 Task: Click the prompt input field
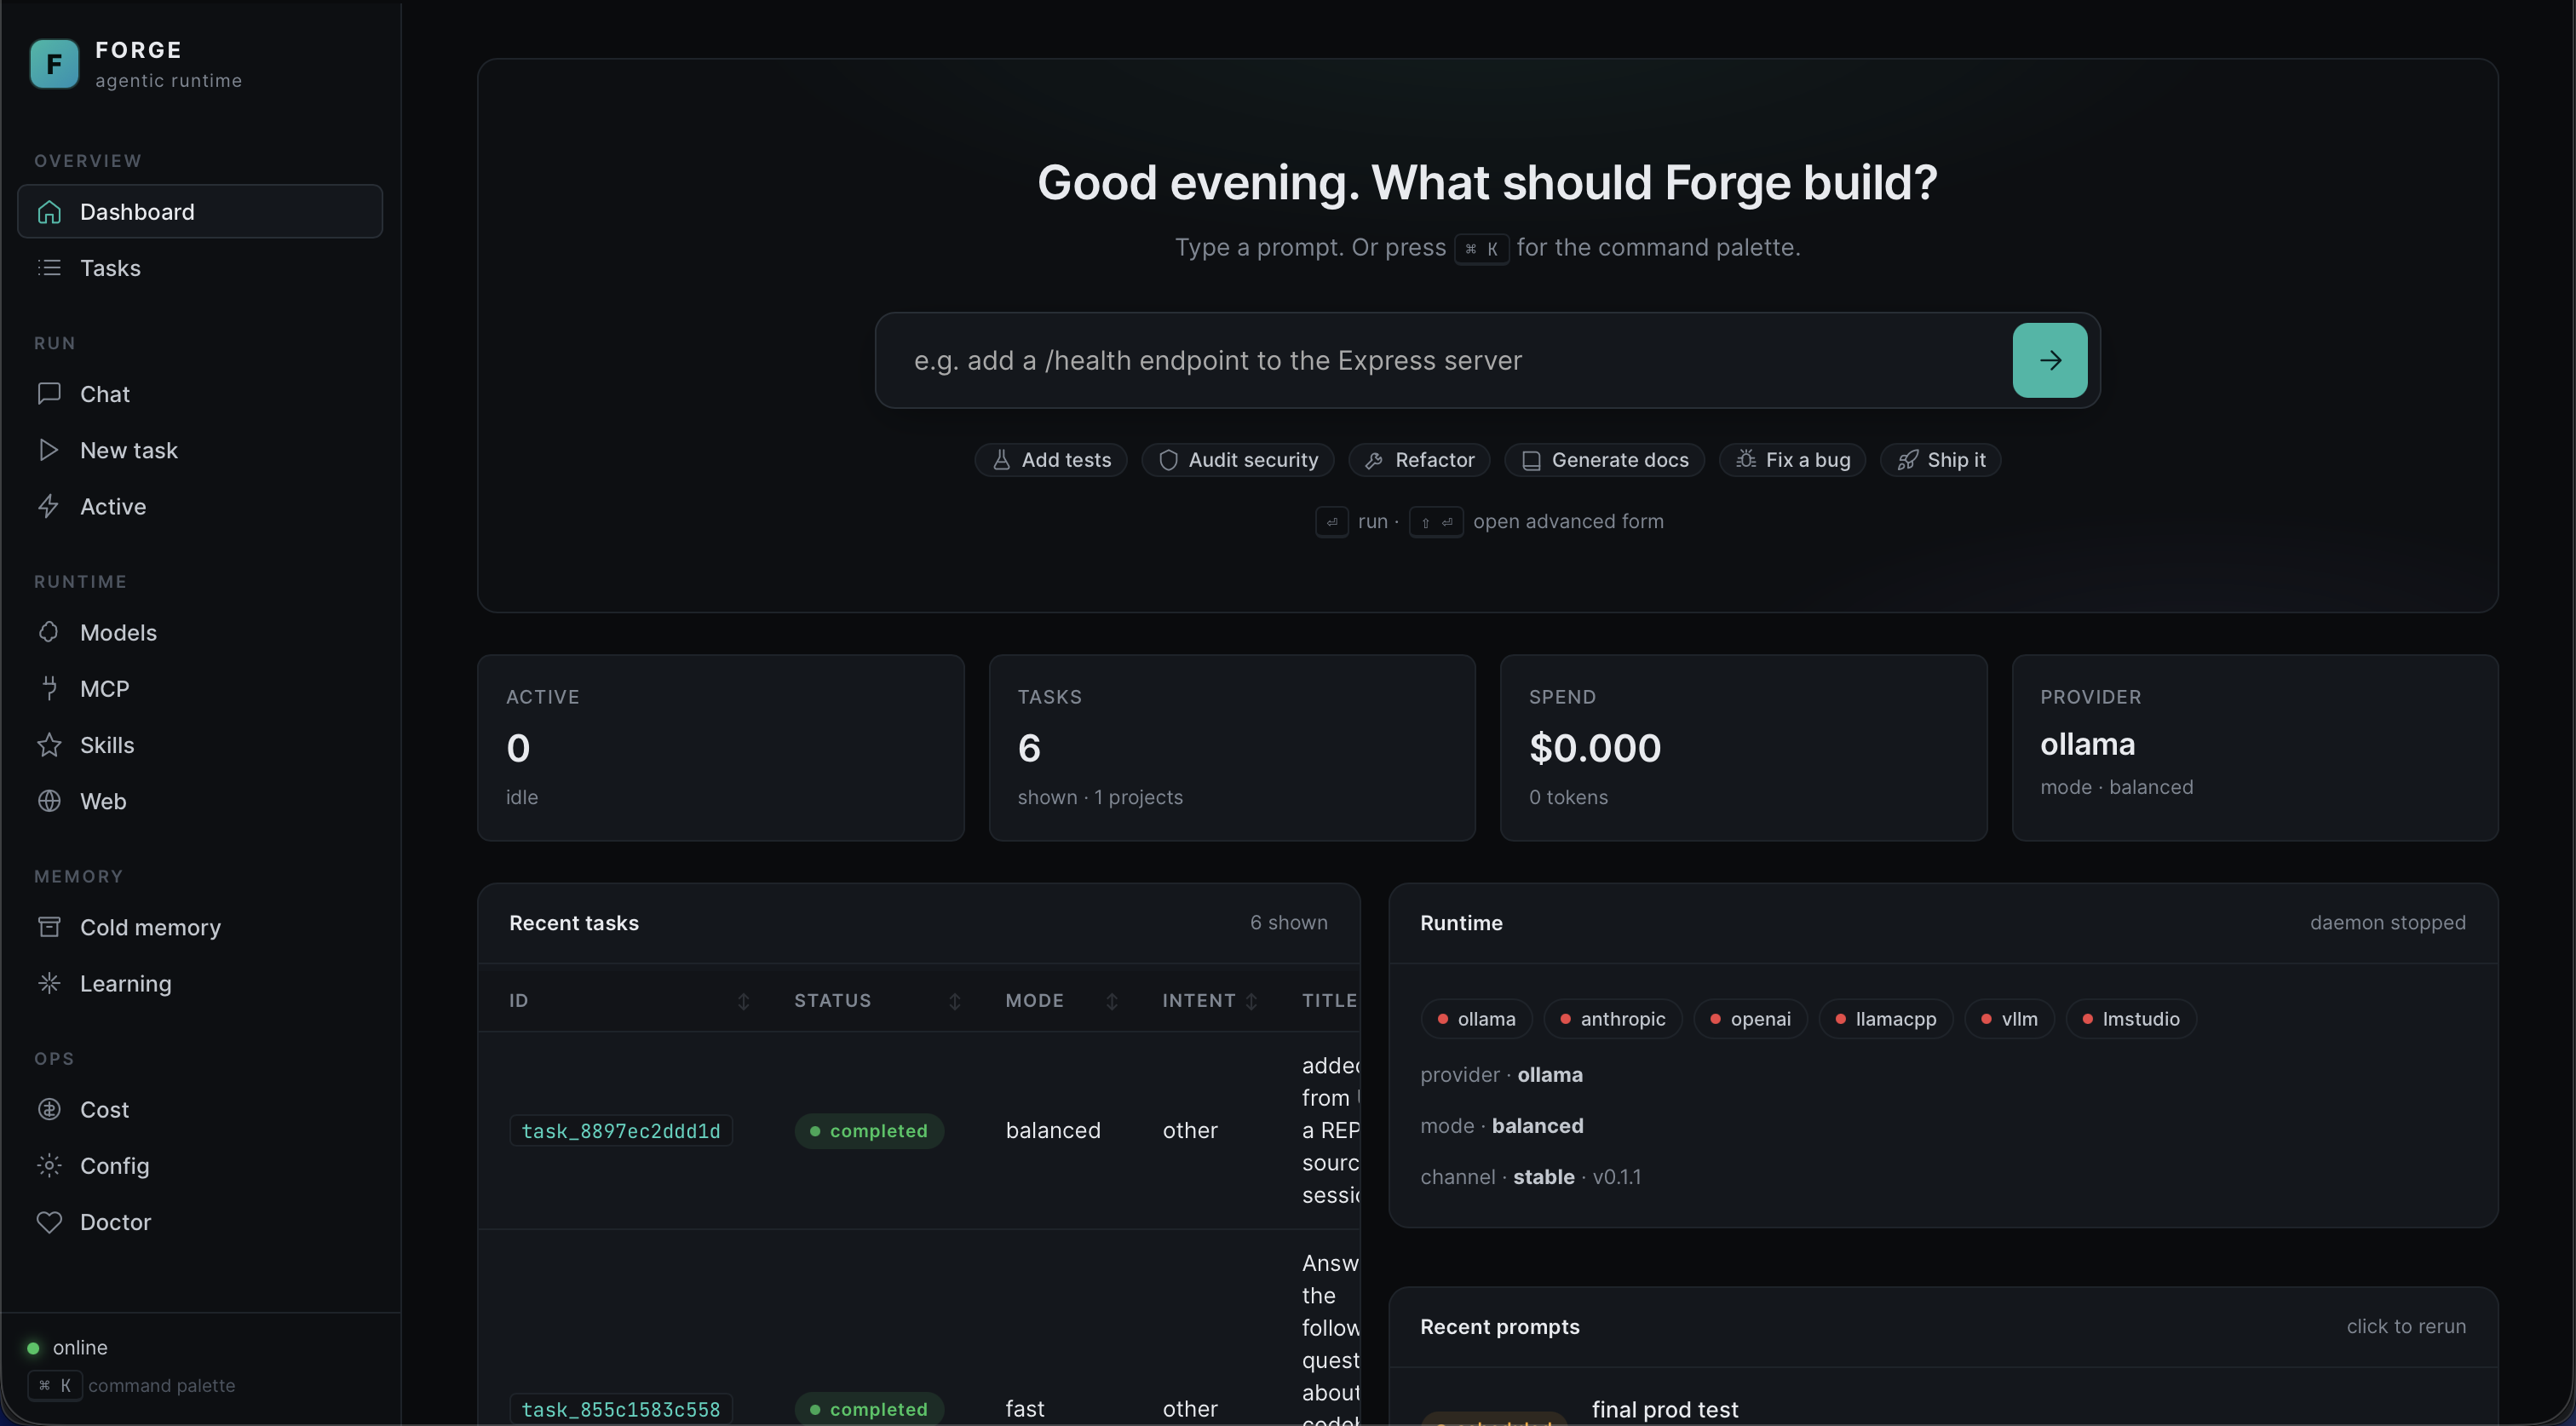(x=1400, y=360)
